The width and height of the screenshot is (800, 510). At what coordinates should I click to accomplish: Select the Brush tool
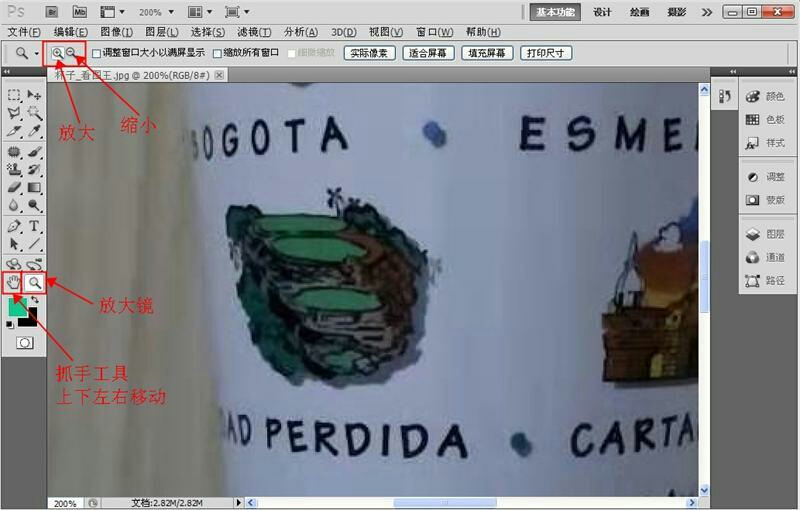(34, 152)
